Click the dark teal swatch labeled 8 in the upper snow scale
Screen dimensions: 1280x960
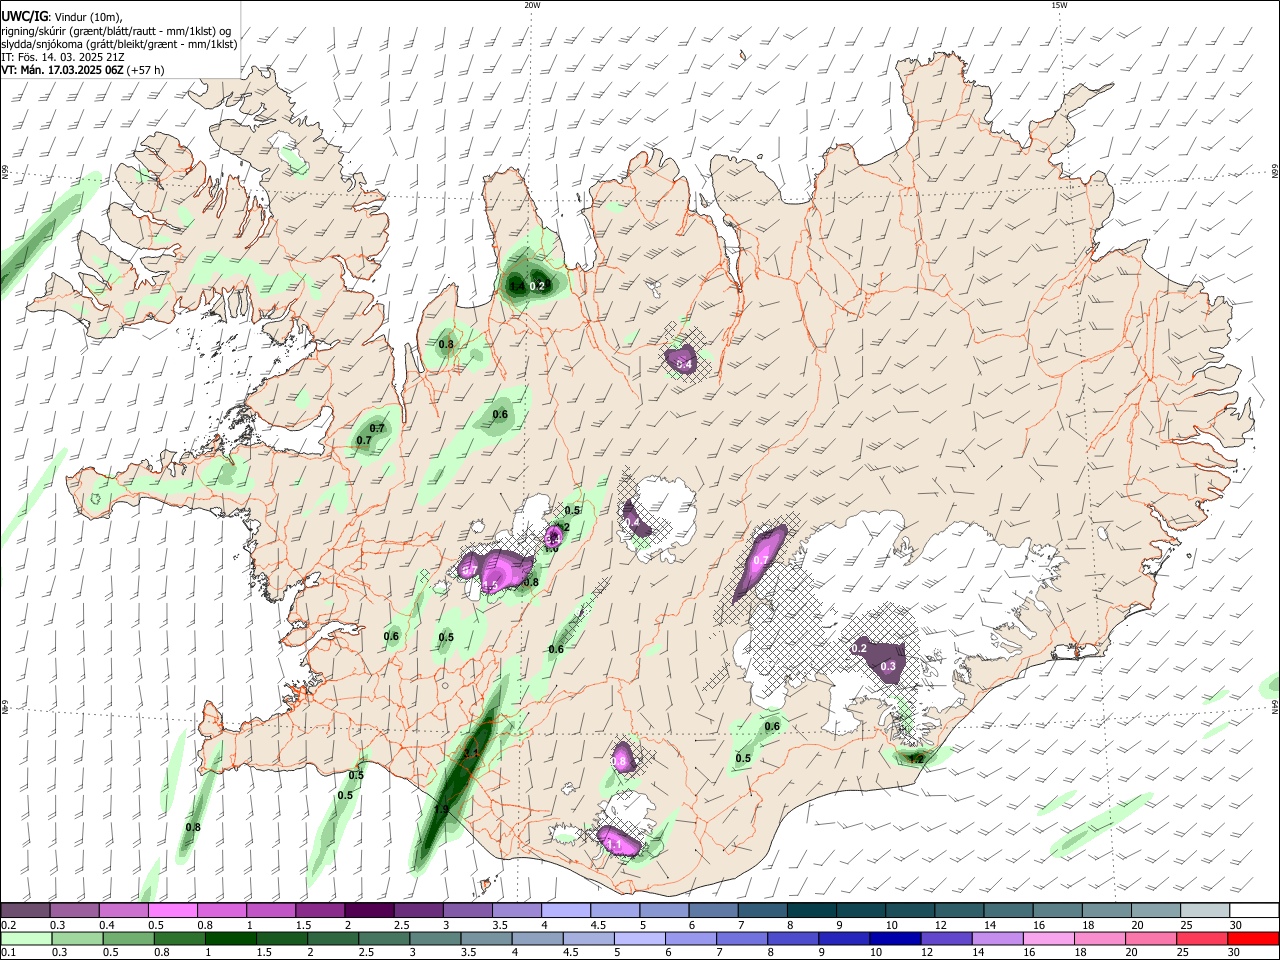point(811,910)
